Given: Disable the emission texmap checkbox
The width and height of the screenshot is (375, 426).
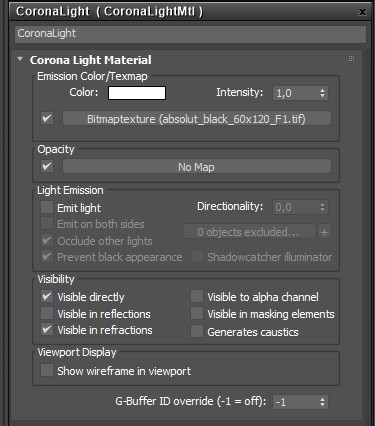Looking at the screenshot, I should (x=47, y=118).
